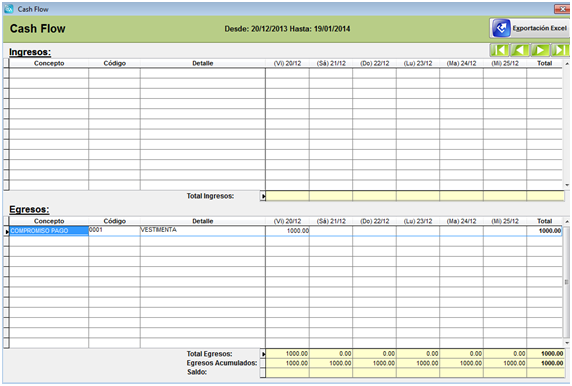The width and height of the screenshot is (572, 386).
Task: Click the Ingresos section heading
Action: pos(30,52)
